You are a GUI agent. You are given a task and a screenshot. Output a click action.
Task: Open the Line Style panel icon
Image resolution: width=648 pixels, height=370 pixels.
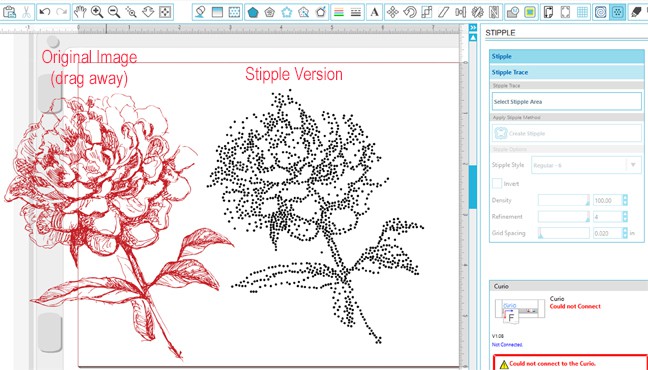pyautogui.click(x=356, y=12)
